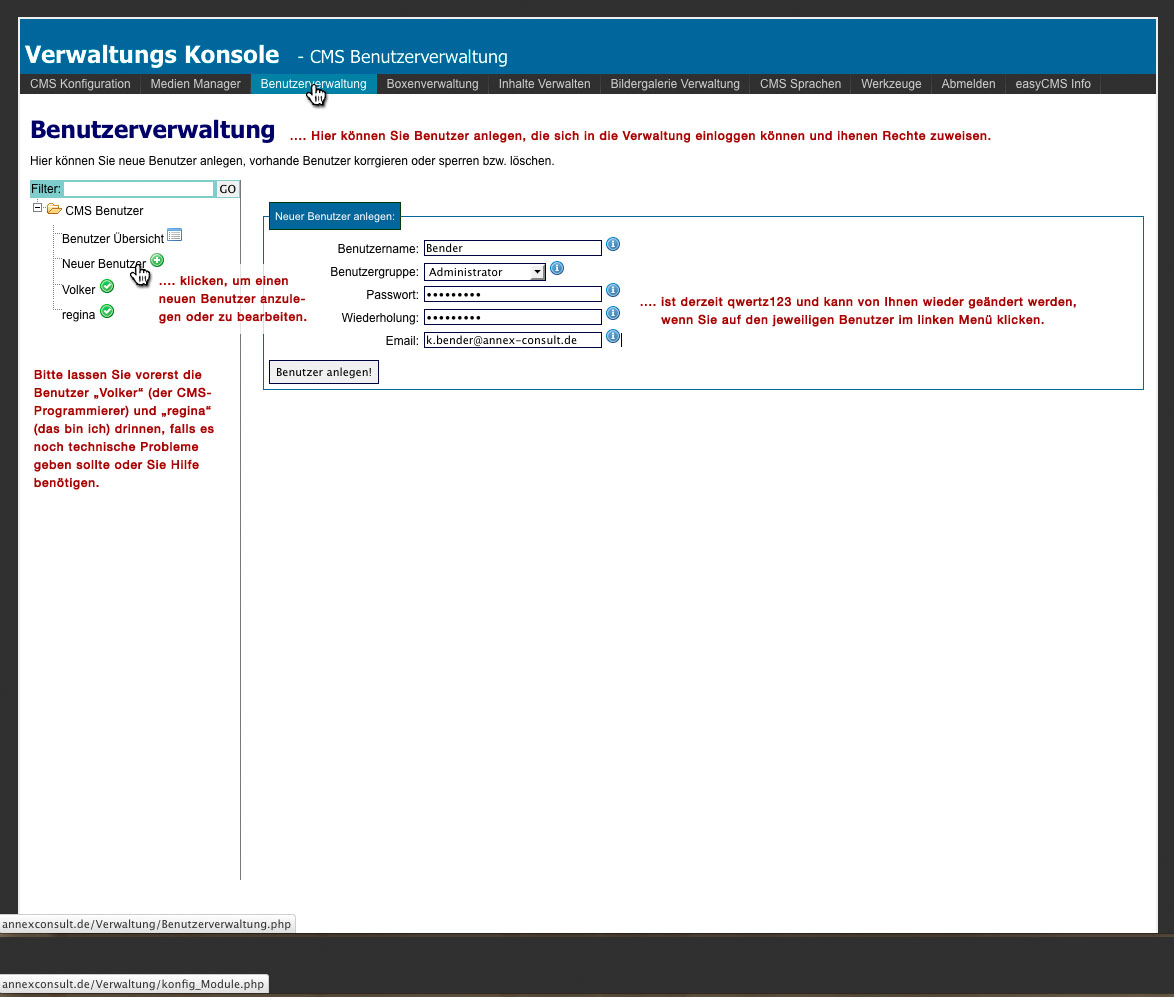Click into the Filter text field
Screen dimensions: 1174x1000
click(139, 189)
